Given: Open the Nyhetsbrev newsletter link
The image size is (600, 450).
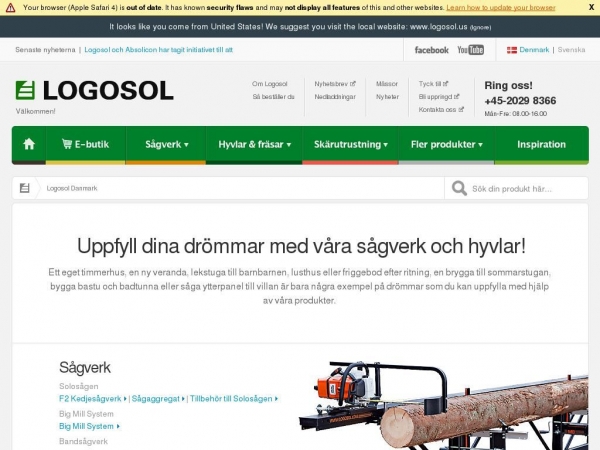Looking at the screenshot, I should tap(335, 84).
